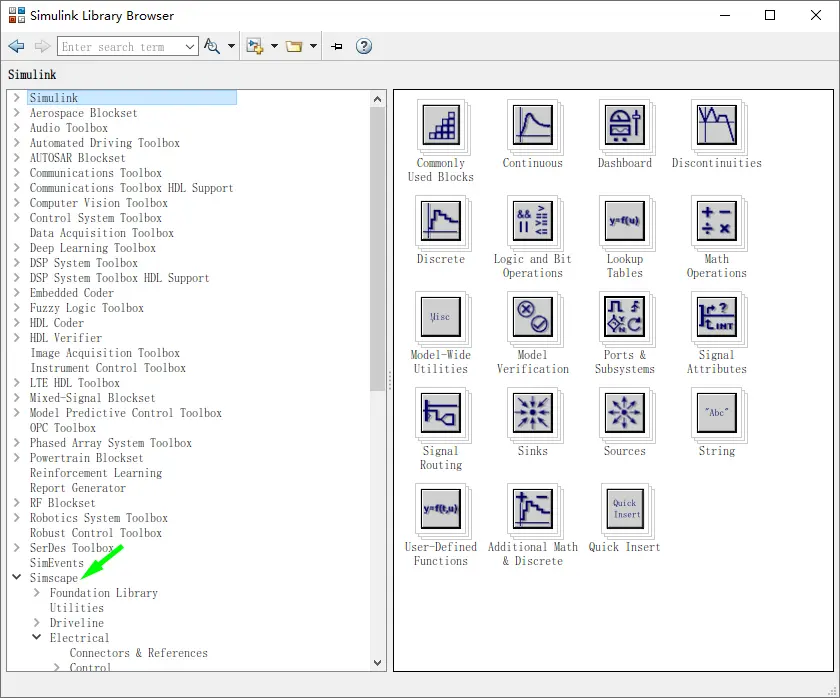Open the search term history dropdown
This screenshot has height=698, width=840.
click(x=190, y=47)
